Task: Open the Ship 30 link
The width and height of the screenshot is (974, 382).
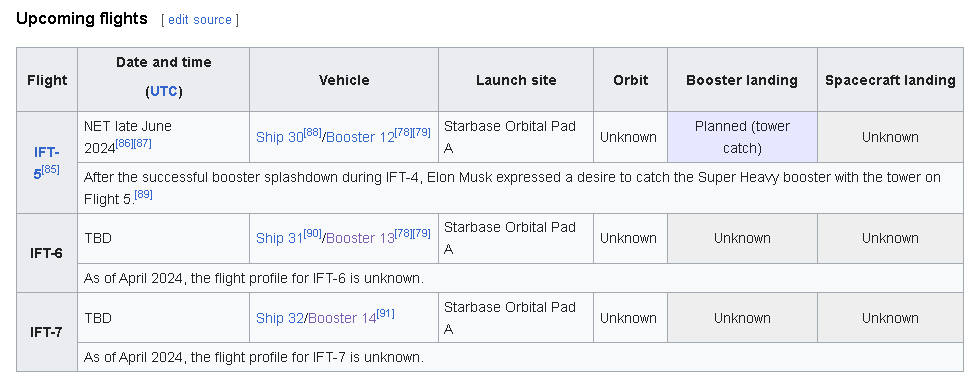Action: (x=280, y=137)
